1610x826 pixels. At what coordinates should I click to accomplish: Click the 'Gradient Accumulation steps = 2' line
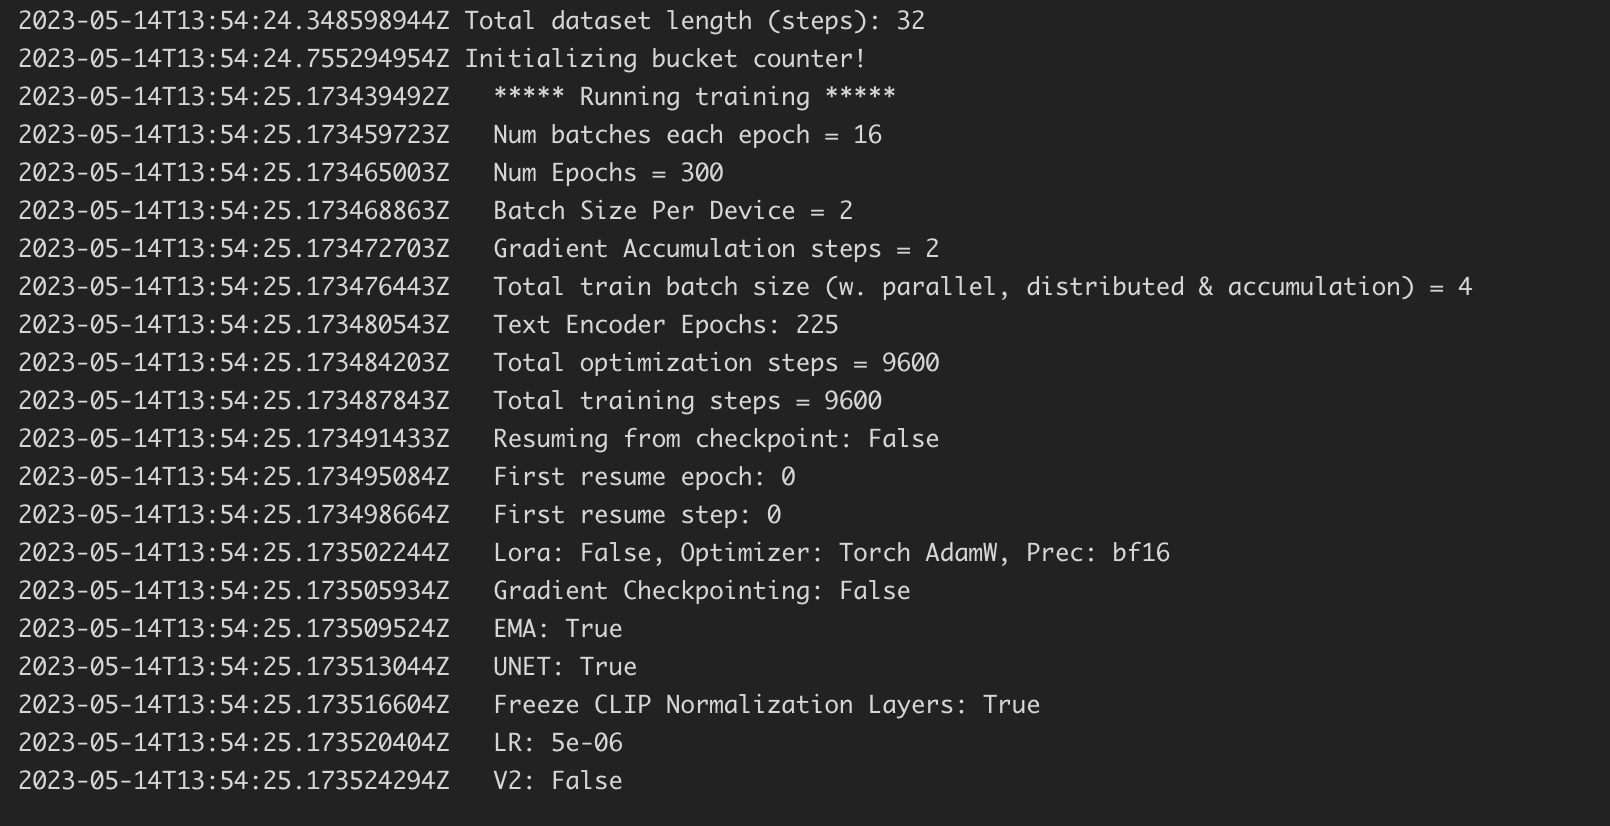pos(715,249)
